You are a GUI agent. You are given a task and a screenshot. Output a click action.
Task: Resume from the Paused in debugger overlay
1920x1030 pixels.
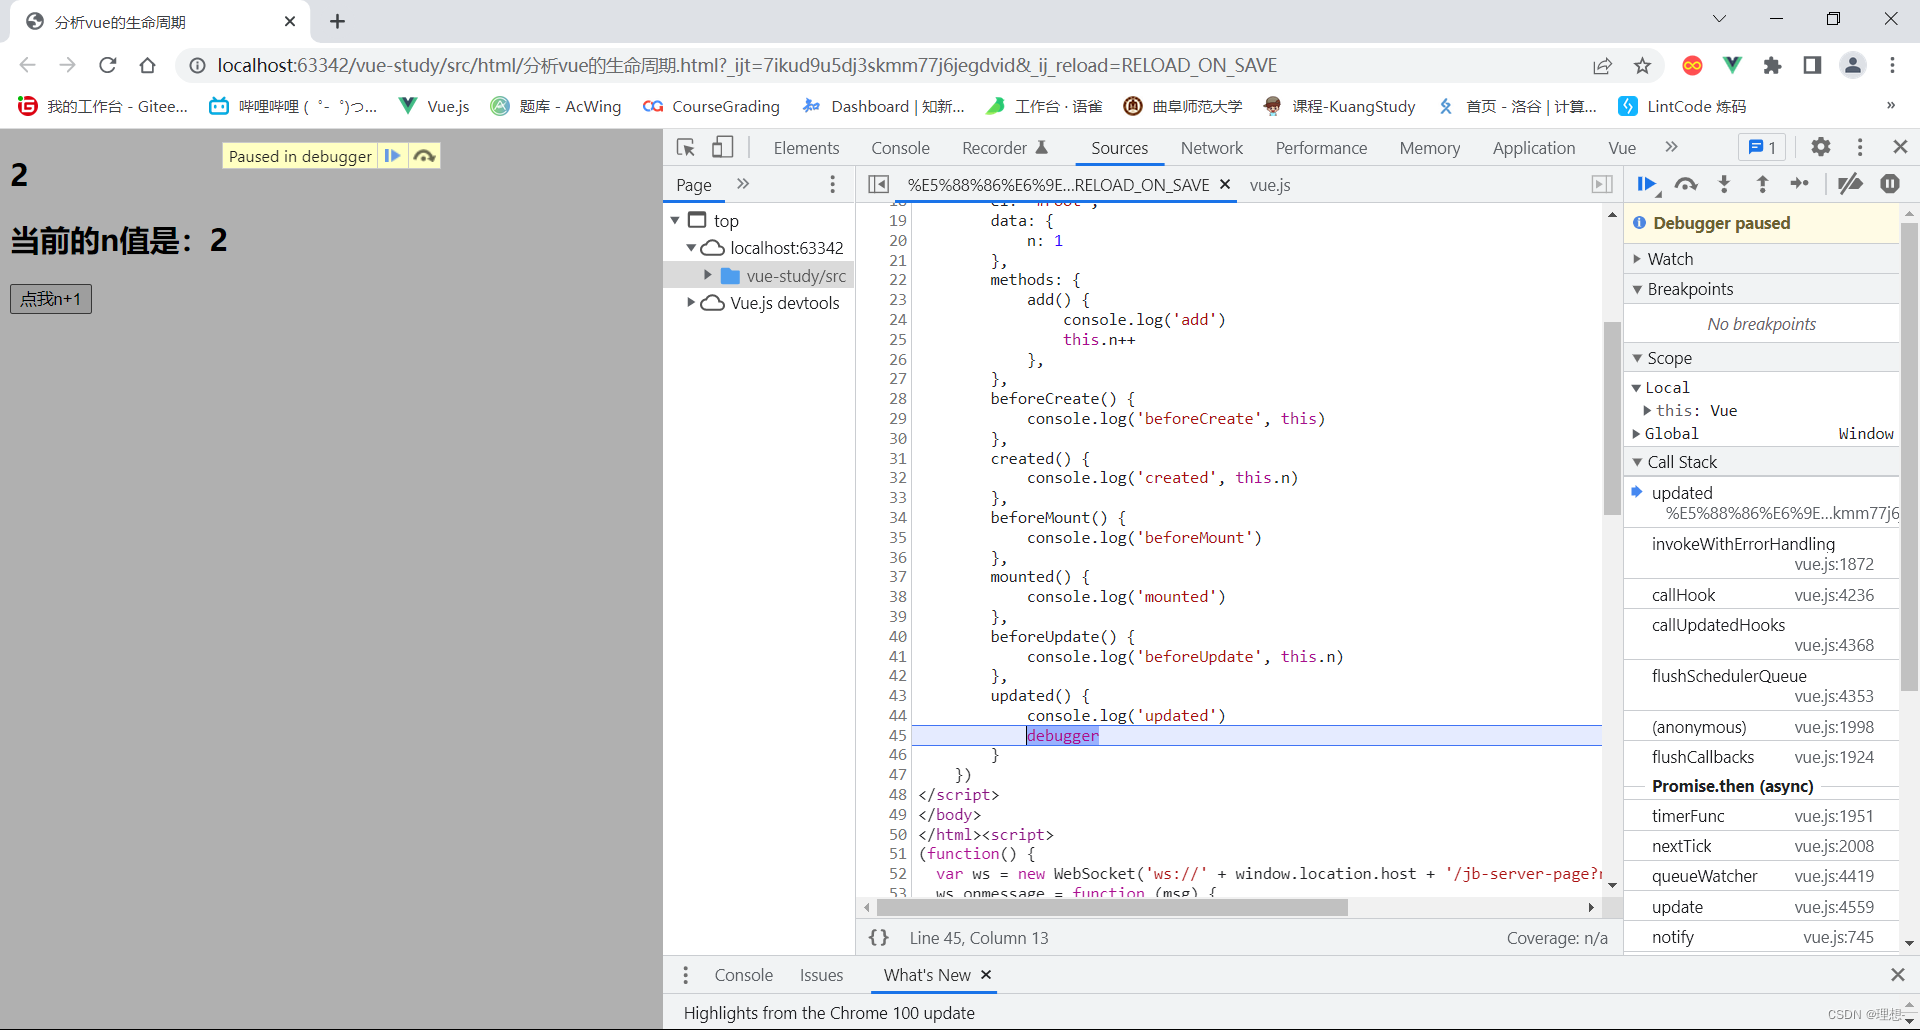coord(392,156)
